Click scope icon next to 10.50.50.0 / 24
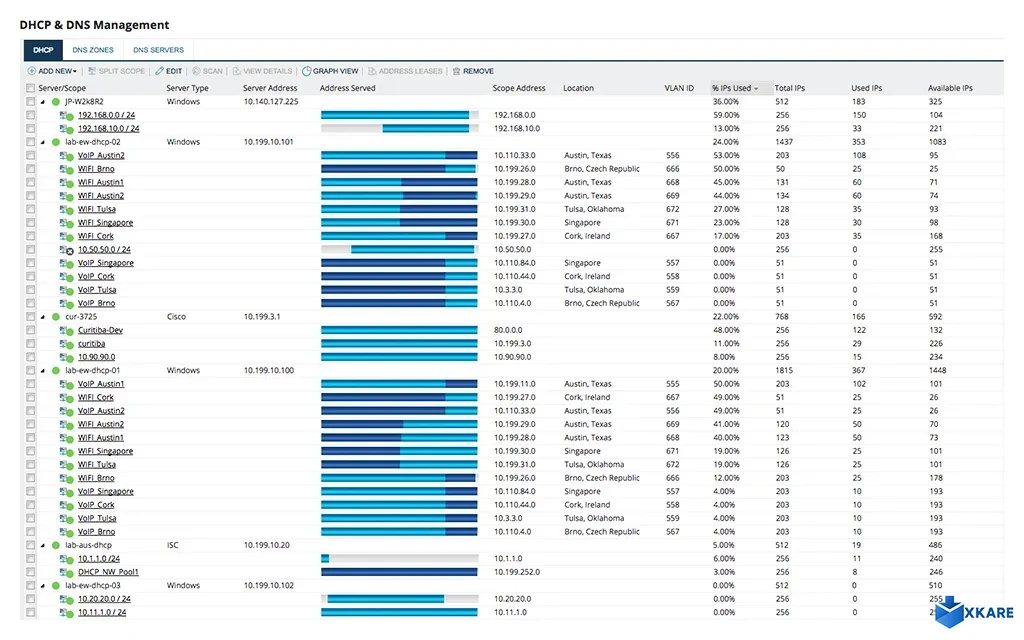The width and height of the screenshot is (1024, 640). [x=67, y=250]
